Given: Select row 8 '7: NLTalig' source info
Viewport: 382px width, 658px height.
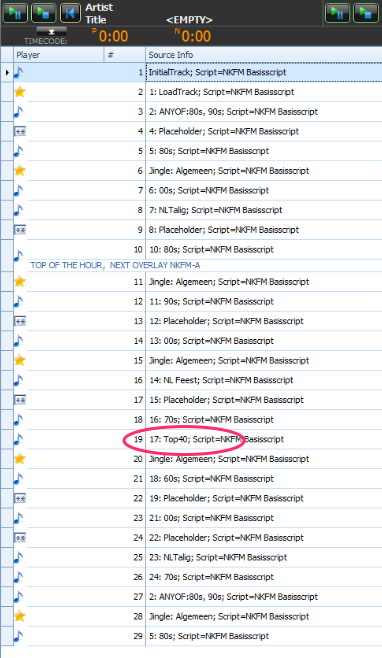Looking at the screenshot, I should point(216,210).
